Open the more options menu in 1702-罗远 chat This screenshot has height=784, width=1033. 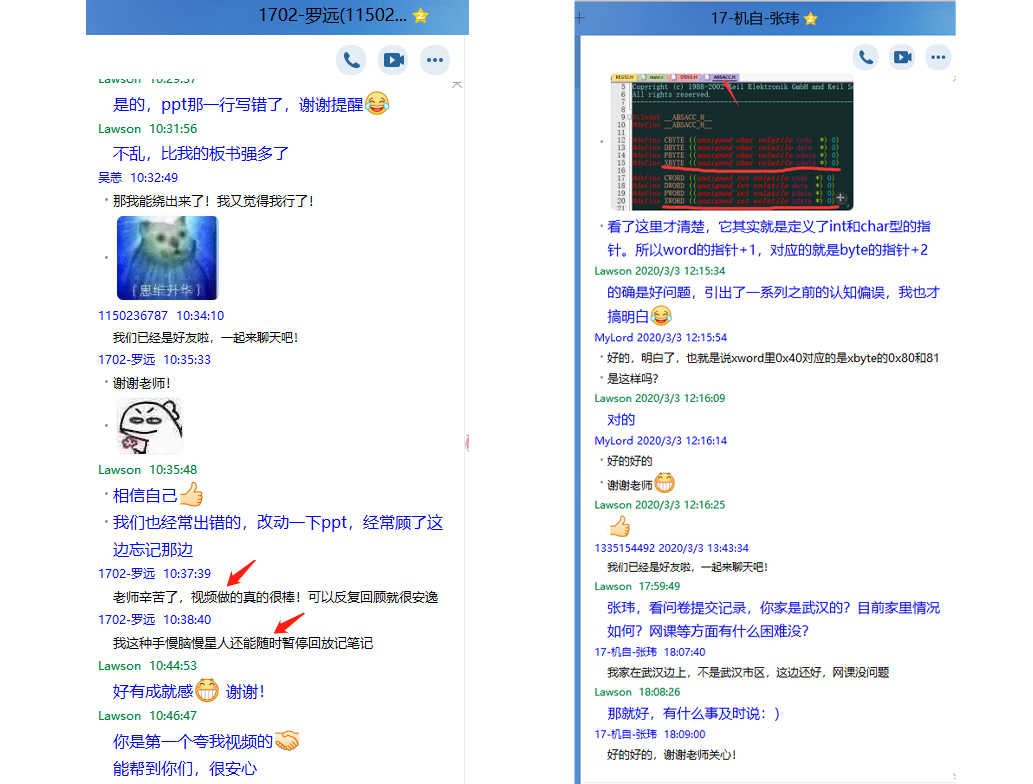click(434, 60)
